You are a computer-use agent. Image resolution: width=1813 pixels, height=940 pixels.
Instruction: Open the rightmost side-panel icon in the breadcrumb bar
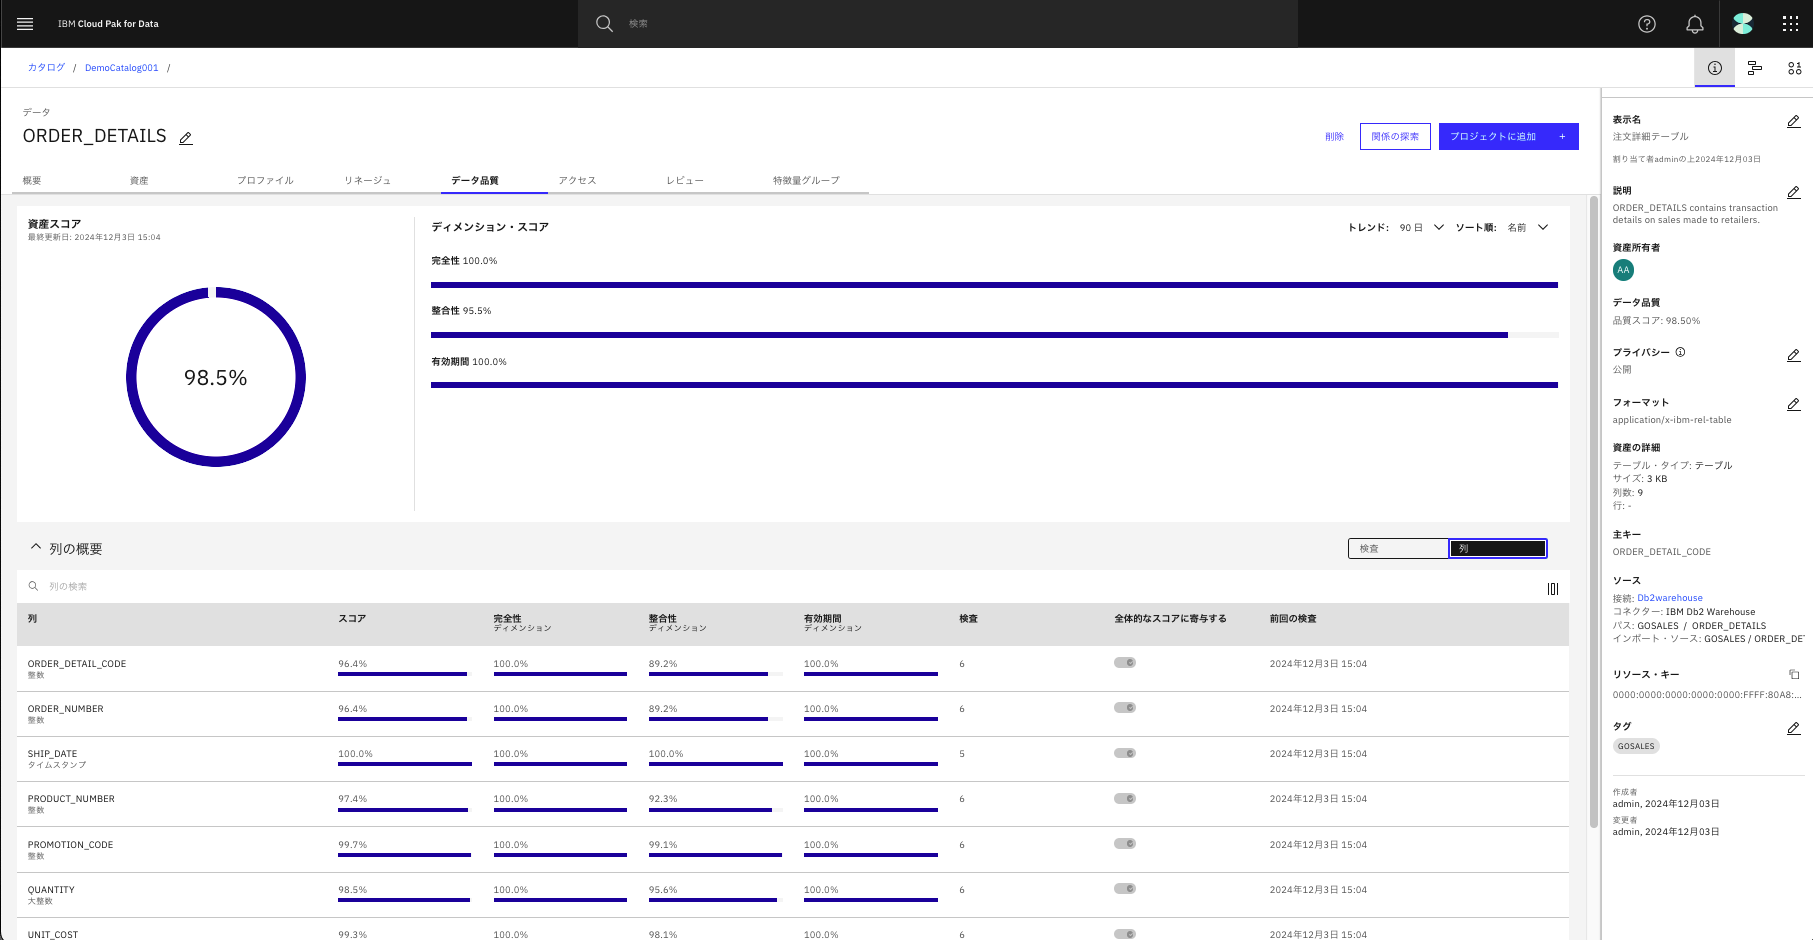click(1795, 68)
